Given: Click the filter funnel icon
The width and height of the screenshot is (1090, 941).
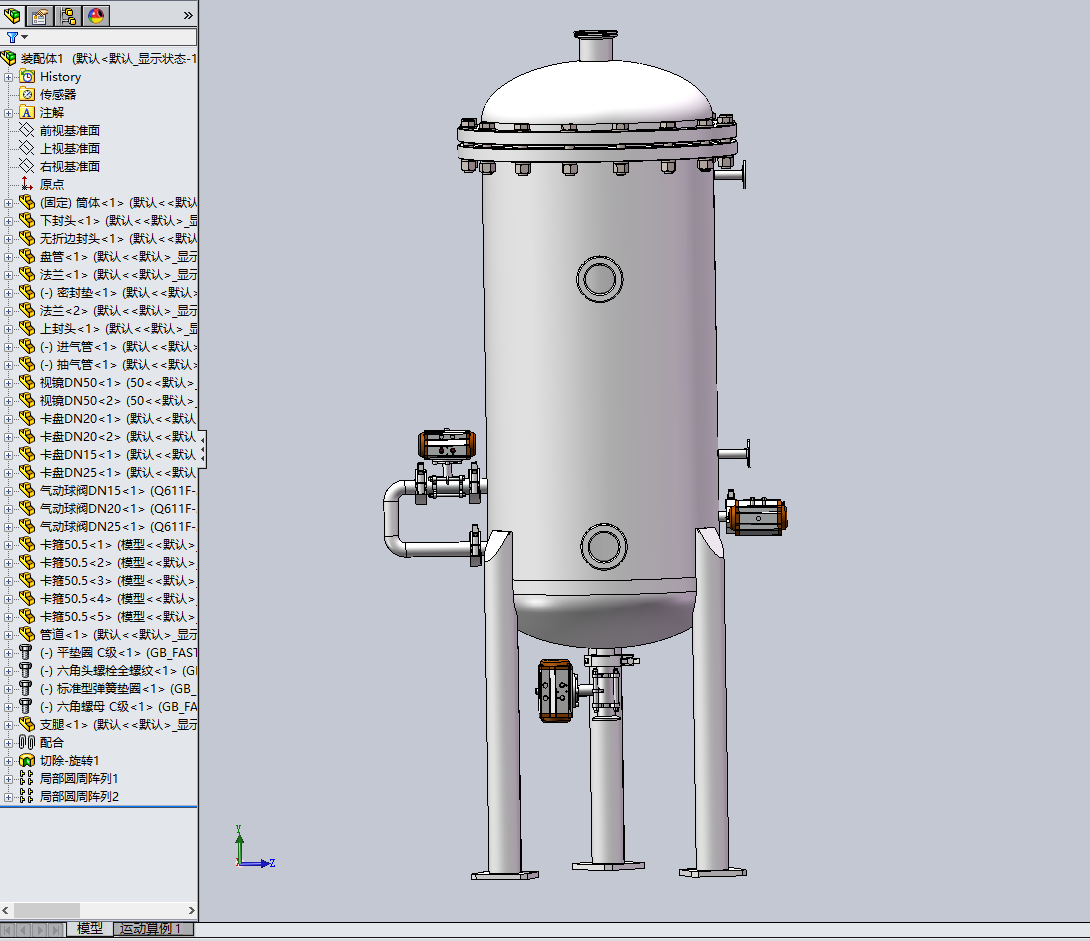Looking at the screenshot, I should 12,37.
